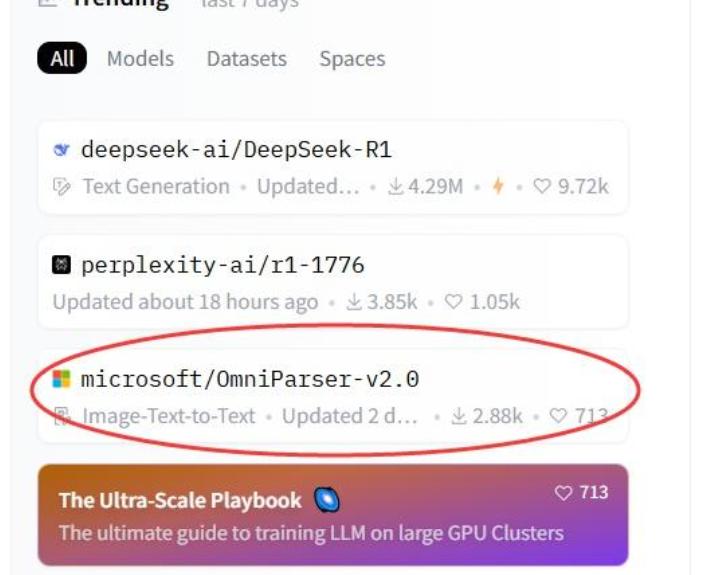The width and height of the screenshot is (703, 575).
Task: Click the Text Generation tag icon
Action: [62, 187]
